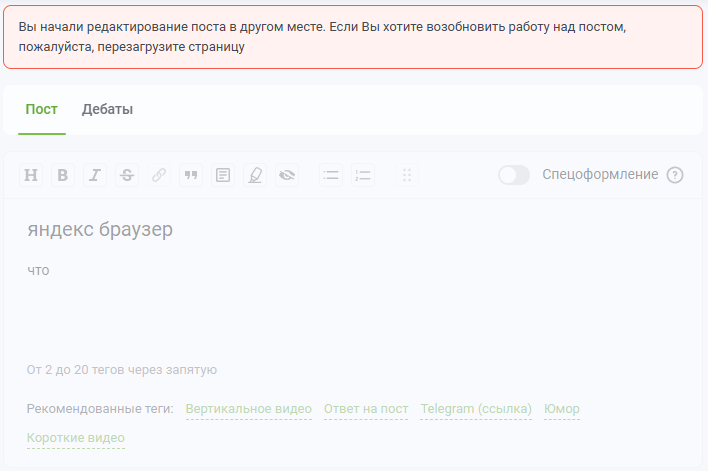The height and width of the screenshot is (471, 708).
Task: Click the post title 'яндекс браузер'
Action: pos(100,229)
